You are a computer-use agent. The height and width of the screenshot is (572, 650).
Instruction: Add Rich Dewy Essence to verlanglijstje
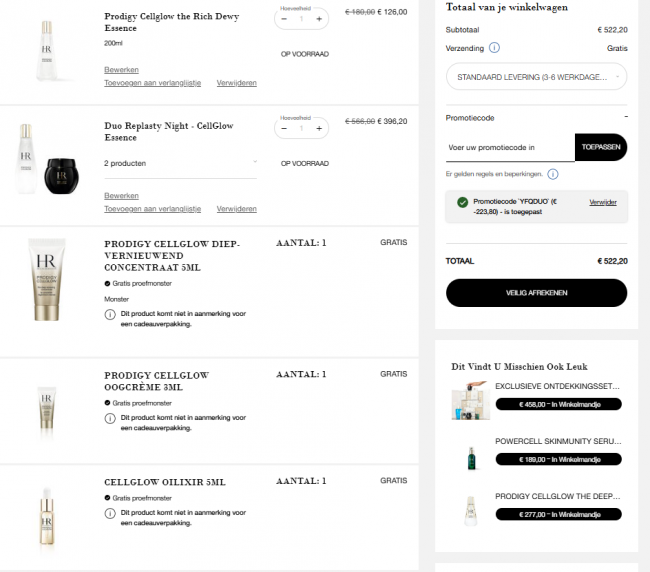click(153, 83)
